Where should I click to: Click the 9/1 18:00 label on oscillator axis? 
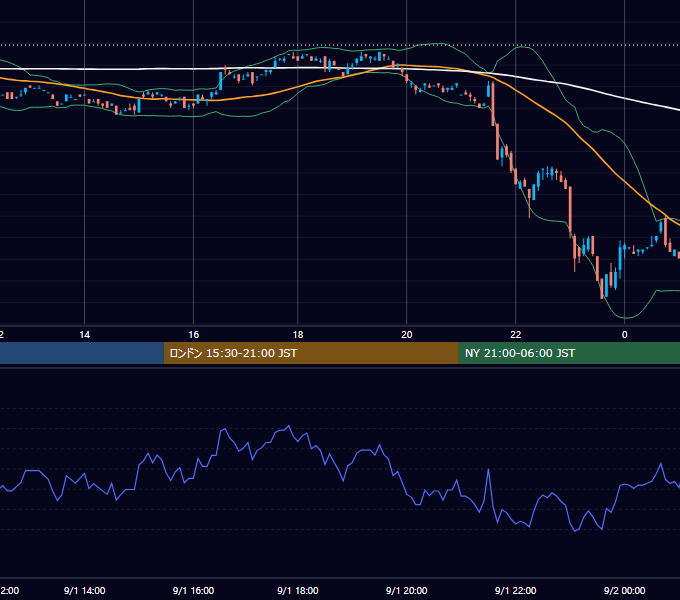pos(298,591)
